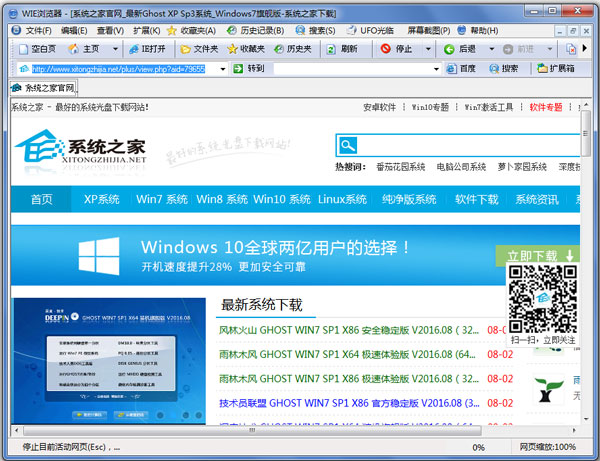600x461 pixels.
Task: Click the red-X page icon in the toolbar
Action: tap(571, 49)
